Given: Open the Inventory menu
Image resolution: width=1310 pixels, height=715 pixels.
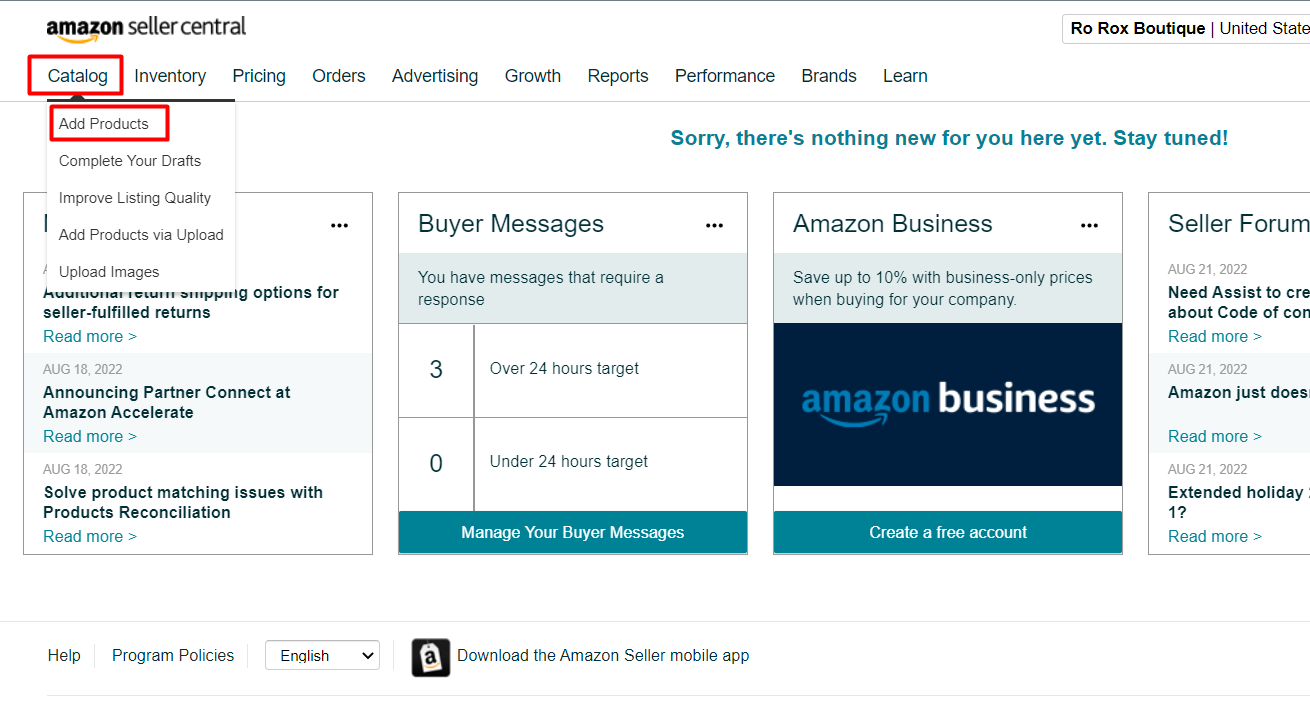Looking at the screenshot, I should click(170, 76).
